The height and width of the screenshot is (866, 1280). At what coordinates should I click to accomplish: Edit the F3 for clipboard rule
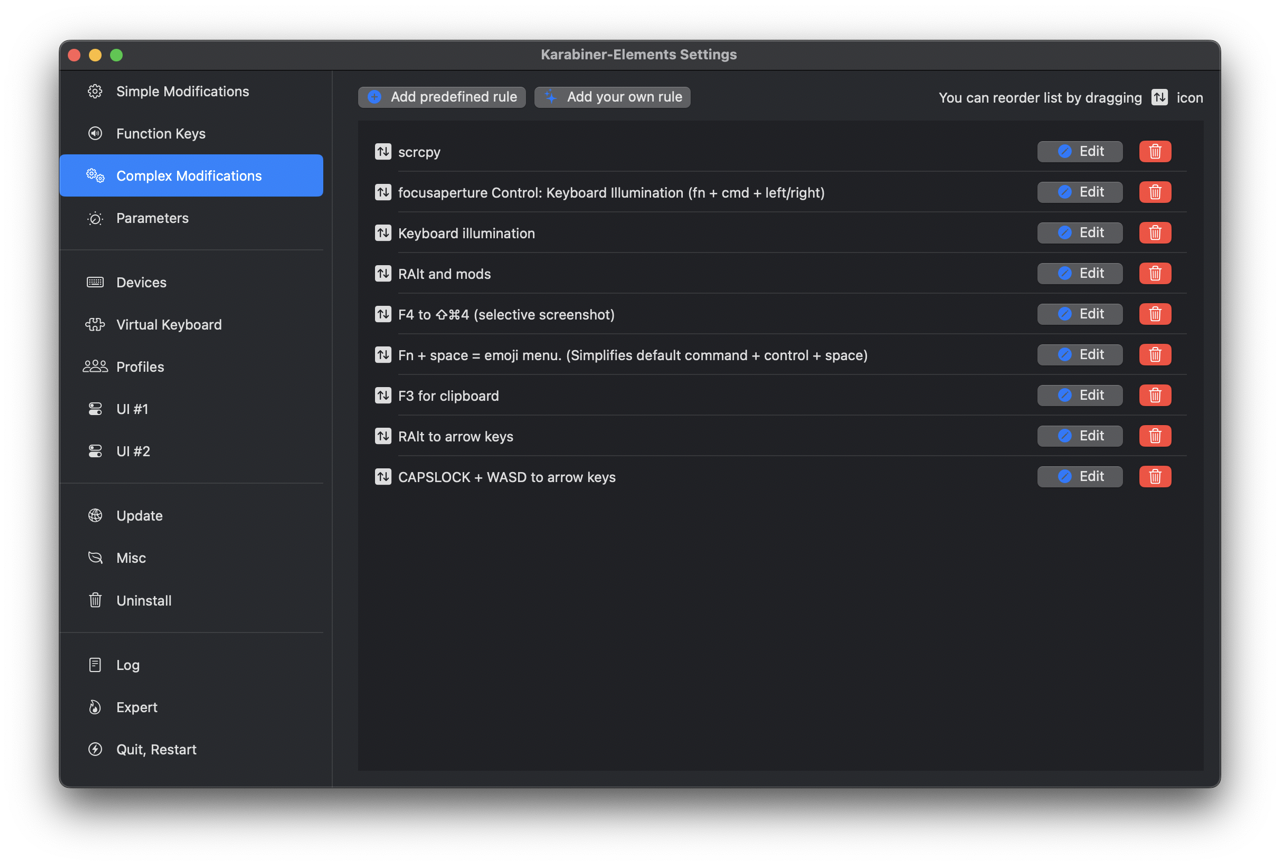coord(1080,395)
